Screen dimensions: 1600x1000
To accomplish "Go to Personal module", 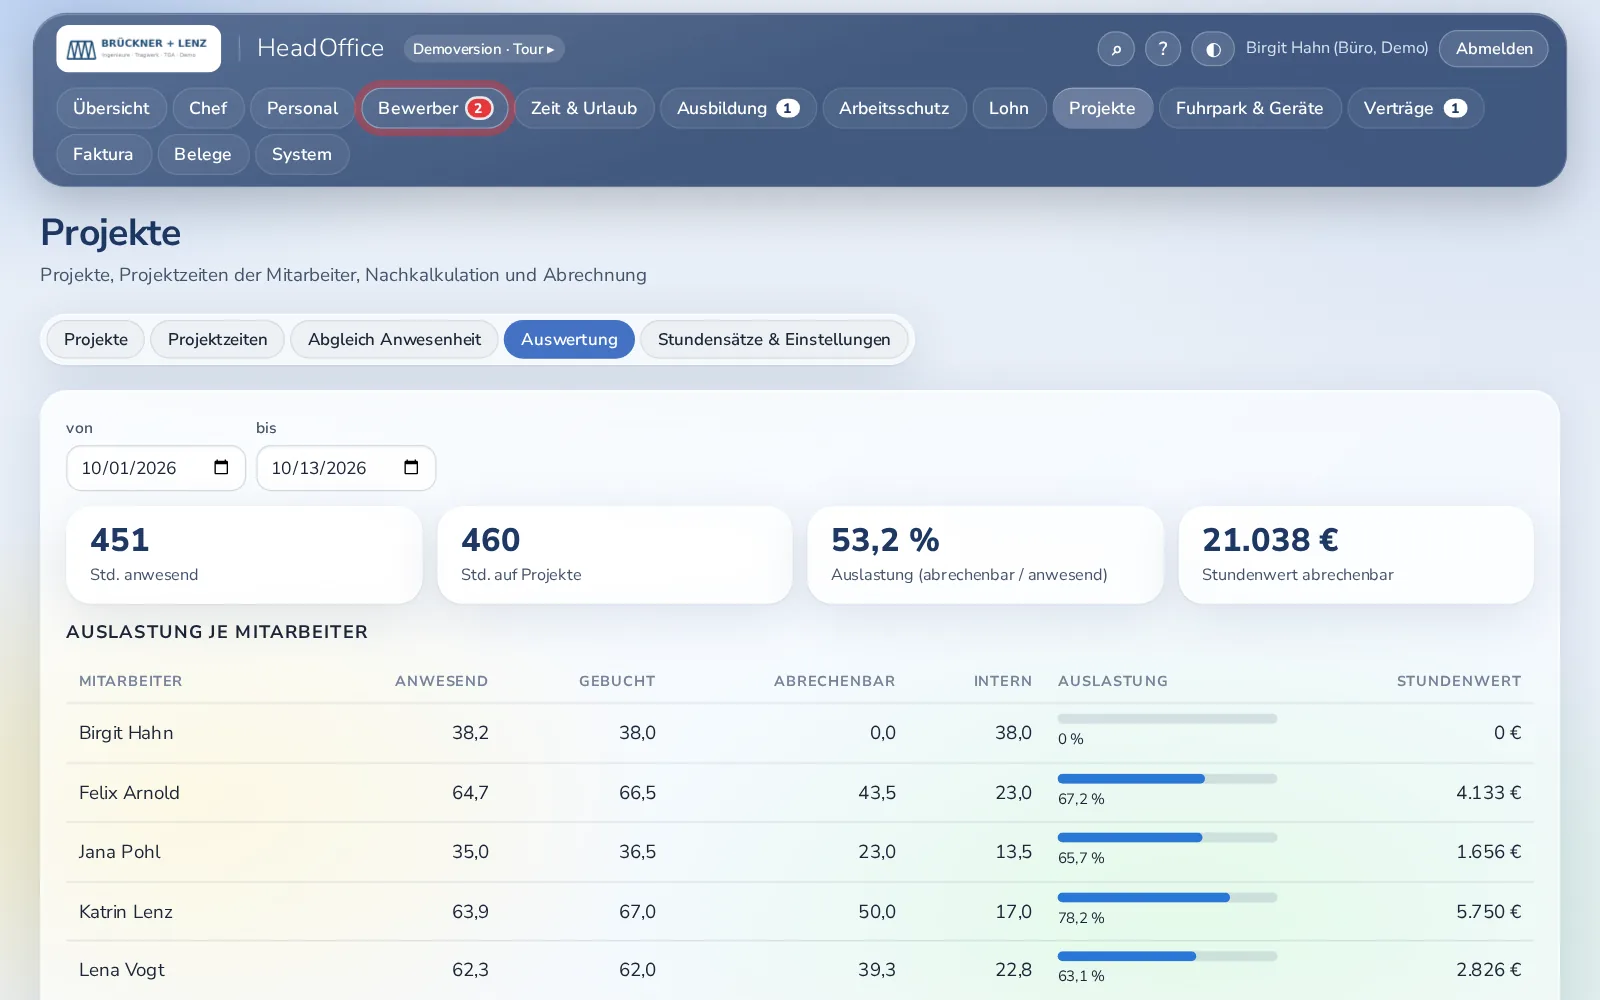I will pyautogui.click(x=302, y=108).
